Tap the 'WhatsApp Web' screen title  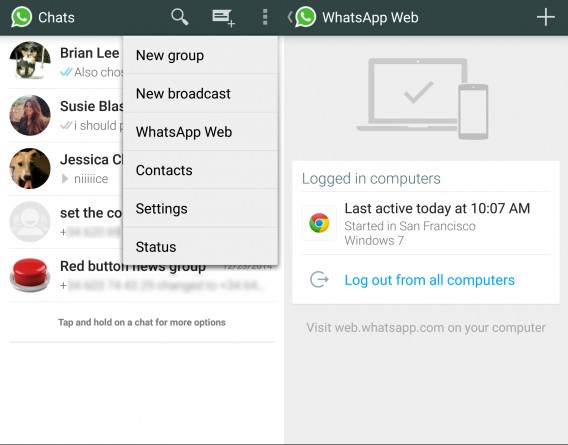coord(370,17)
